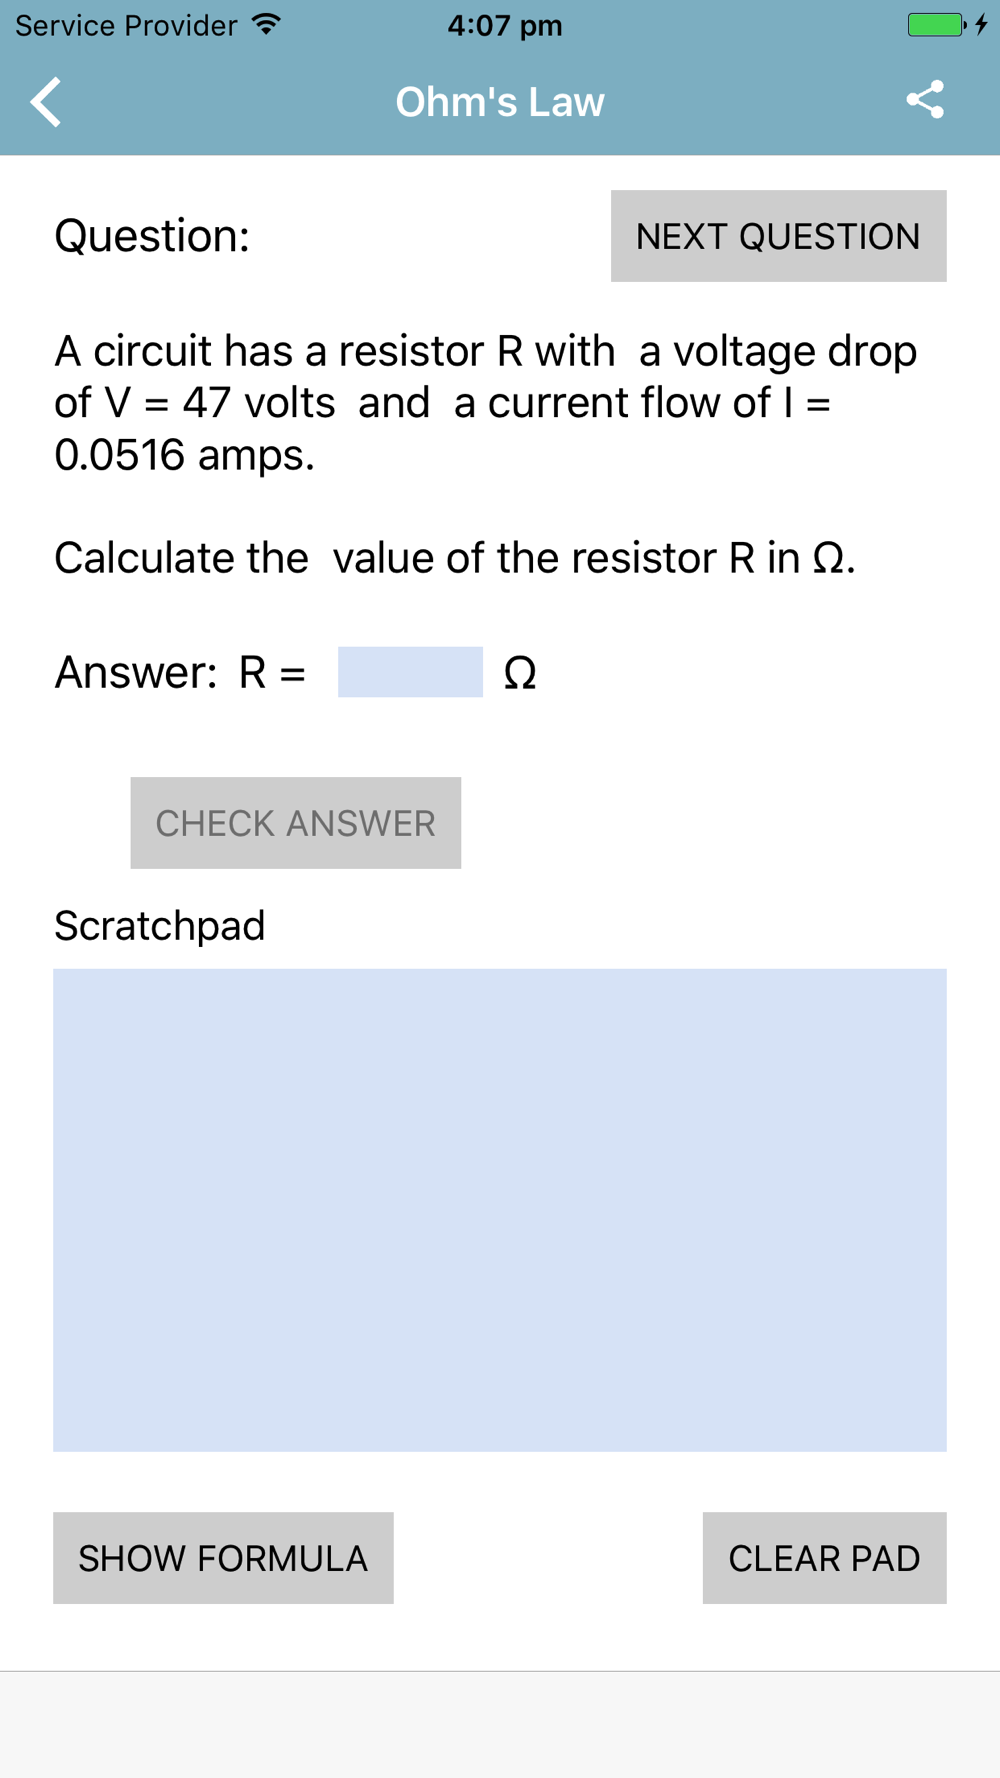
Task: Tap the 4:07 pm clock
Action: click(505, 26)
